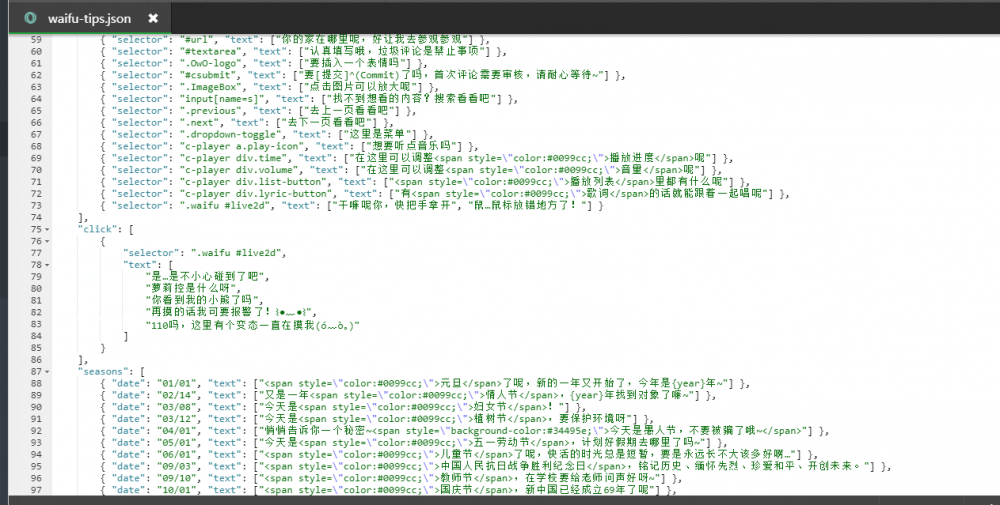
Task: Close the waifu-tips.json tab
Action: [153, 18]
